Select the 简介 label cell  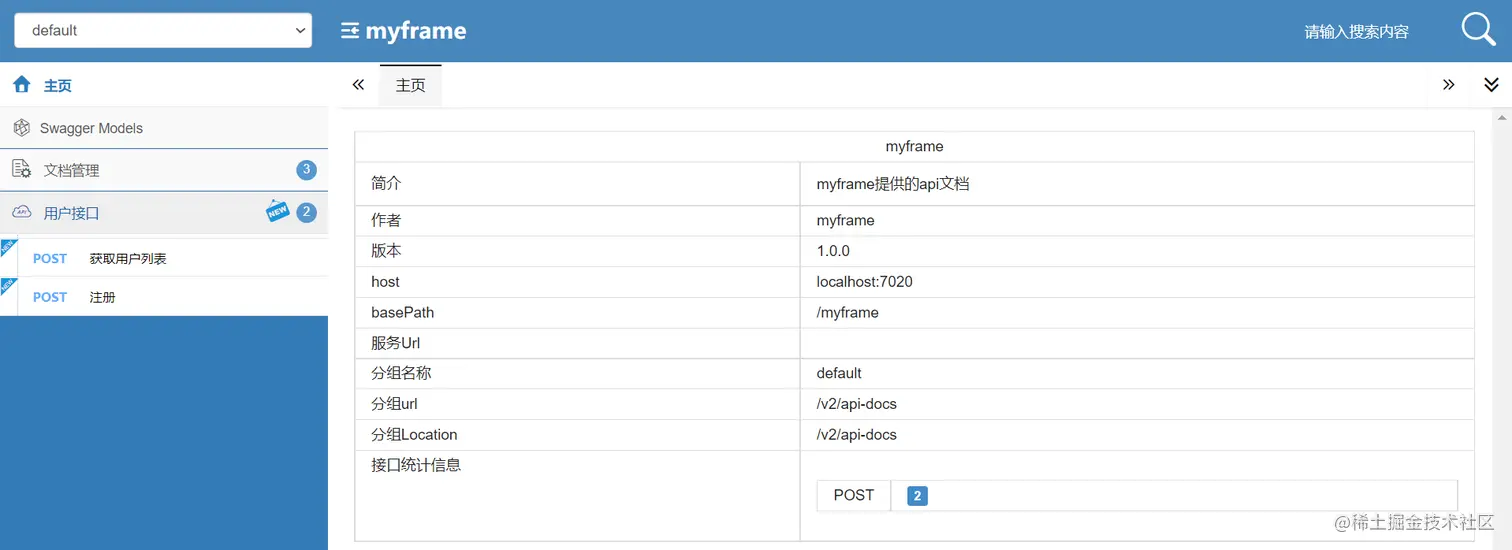point(577,184)
